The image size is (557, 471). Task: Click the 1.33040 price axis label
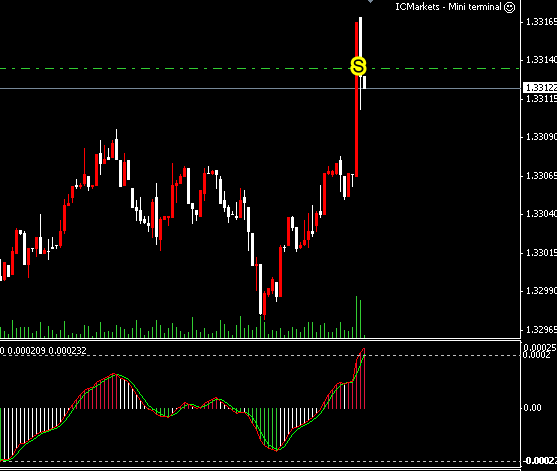click(541, 214)
